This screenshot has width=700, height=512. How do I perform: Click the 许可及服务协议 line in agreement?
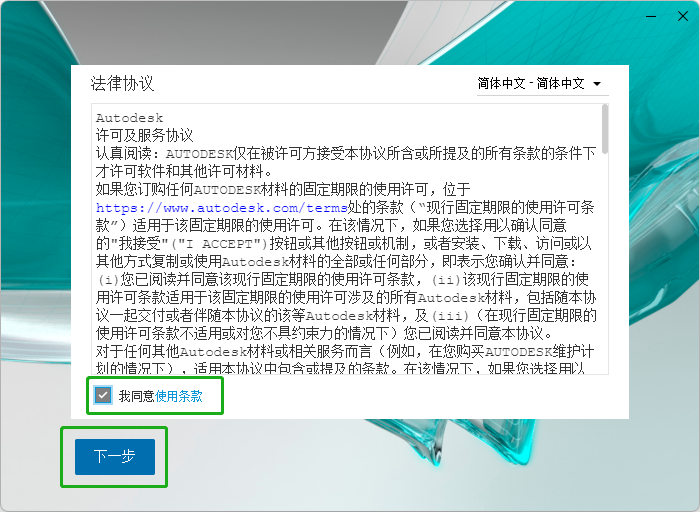(144, 135)
